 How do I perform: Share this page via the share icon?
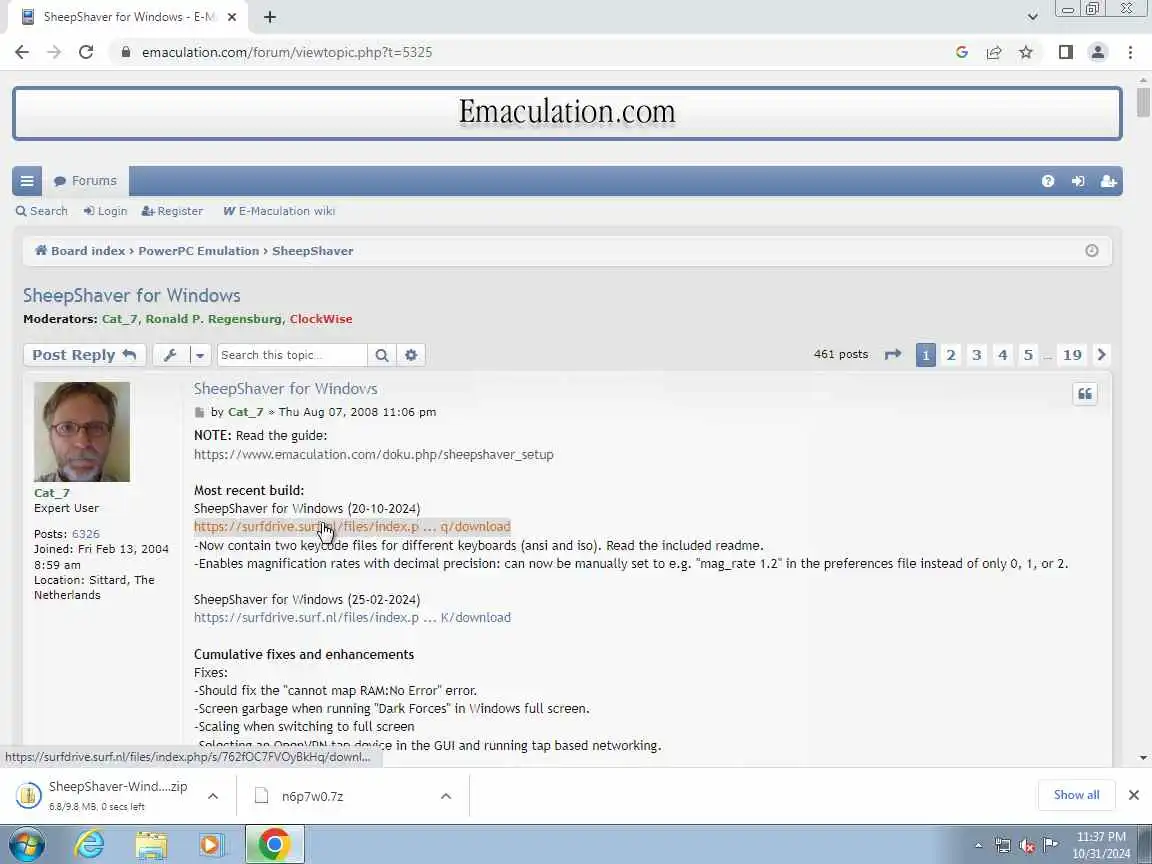(x=993, y=52)
